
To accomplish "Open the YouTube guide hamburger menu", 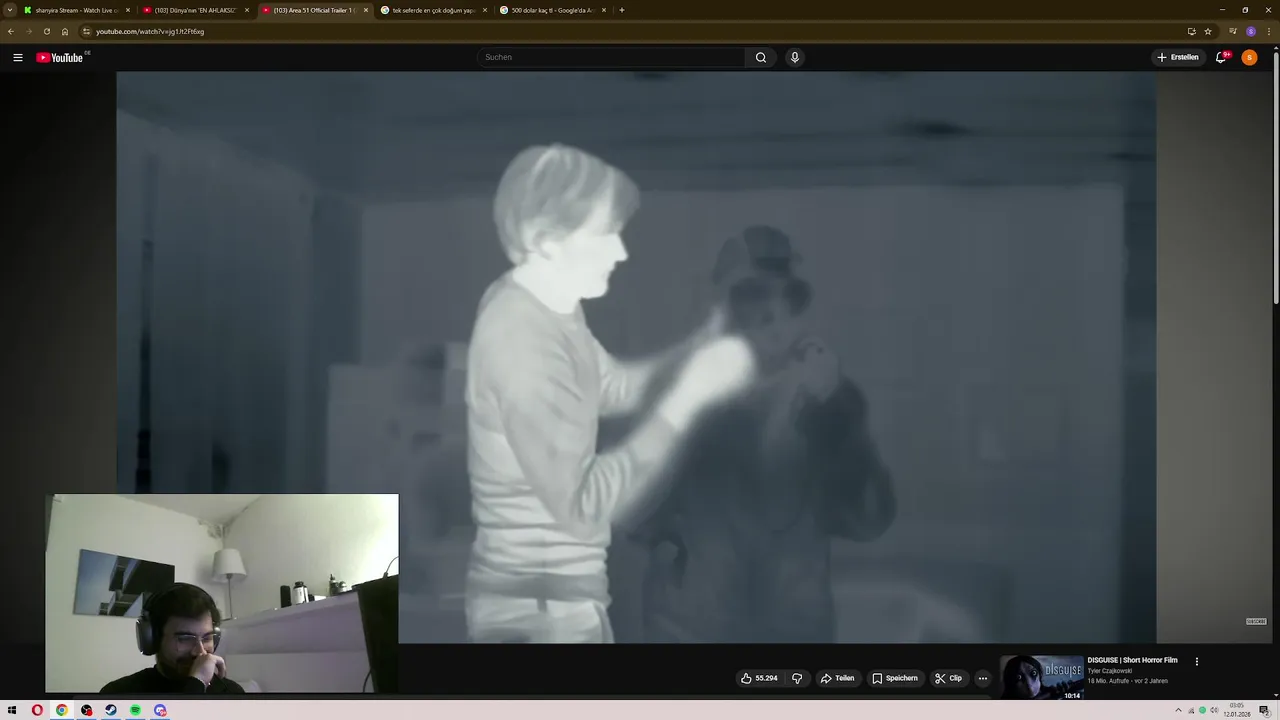I will pyautogui.click(x=17, y=57).
